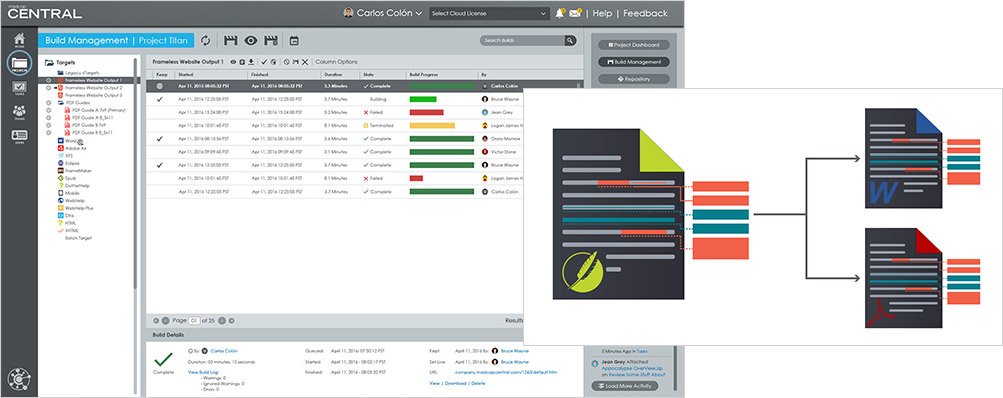Image resolution: width=1003 pixels, height=398 pixels.
Task: Go to next page of build results
Action: 221,321
